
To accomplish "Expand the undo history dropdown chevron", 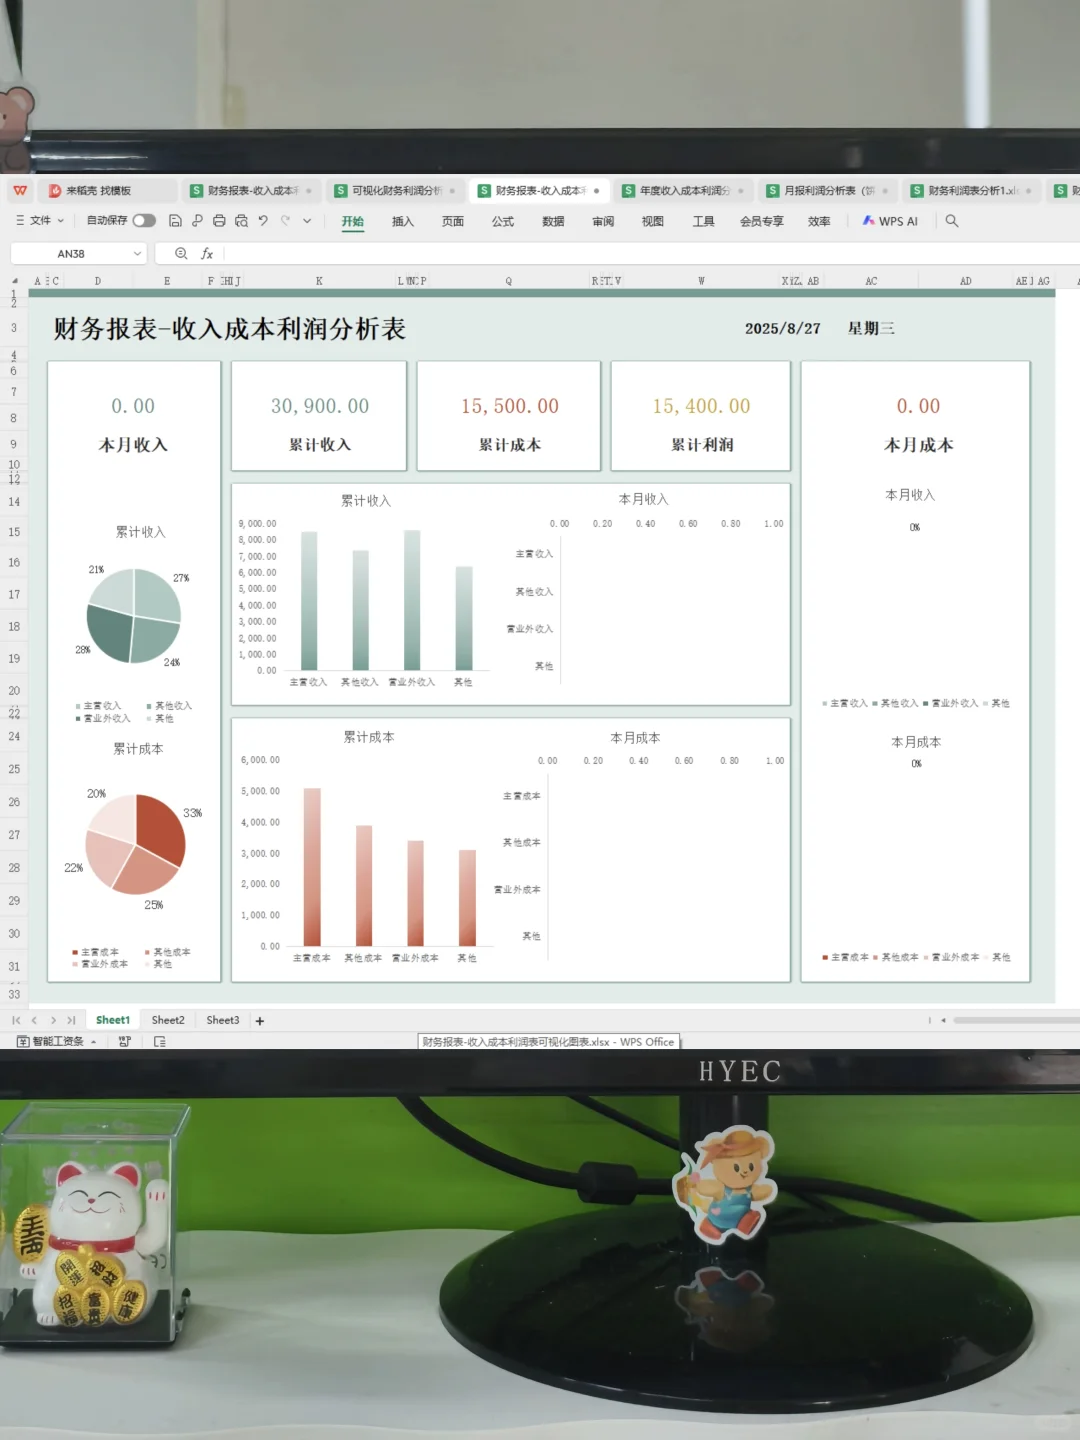I will pyautogui.click(x=305, y=220).
